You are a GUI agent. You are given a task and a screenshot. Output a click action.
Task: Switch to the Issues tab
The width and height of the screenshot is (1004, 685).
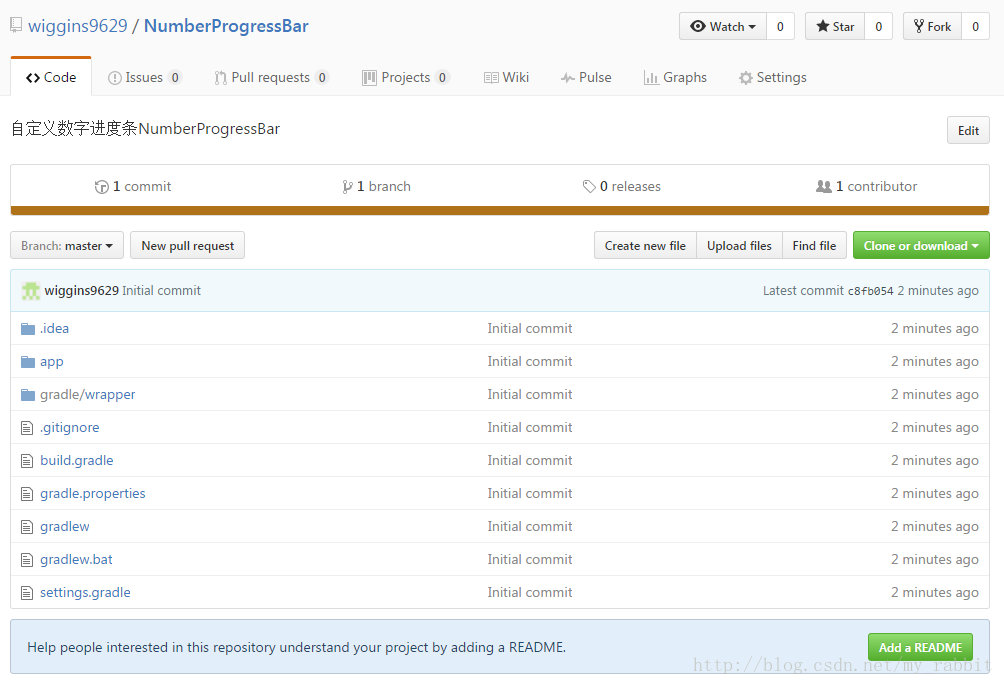(x=145, y=77)
